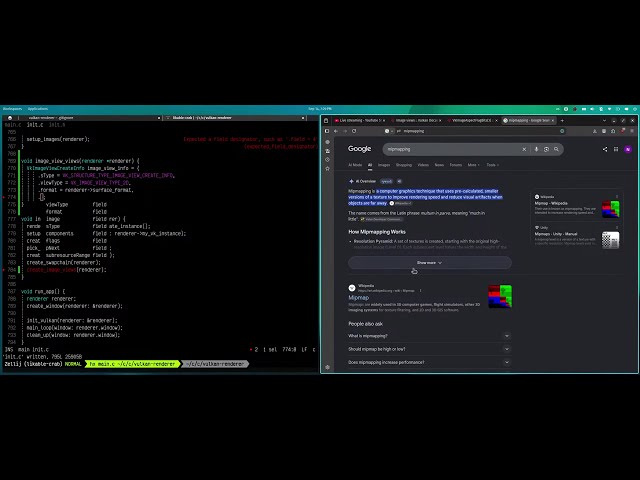
Task: Open three-dot menu on Unity source card
Action: [617, 227]
